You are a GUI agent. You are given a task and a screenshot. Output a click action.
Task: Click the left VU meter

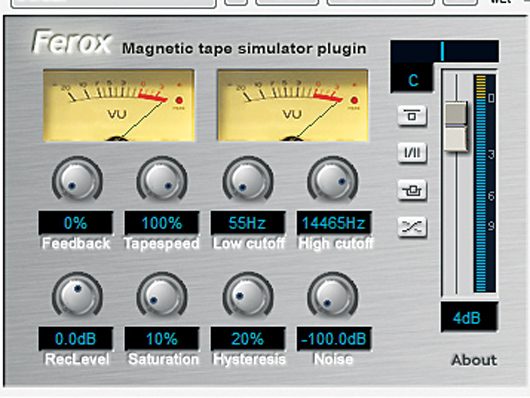click(x=119, y=105)
